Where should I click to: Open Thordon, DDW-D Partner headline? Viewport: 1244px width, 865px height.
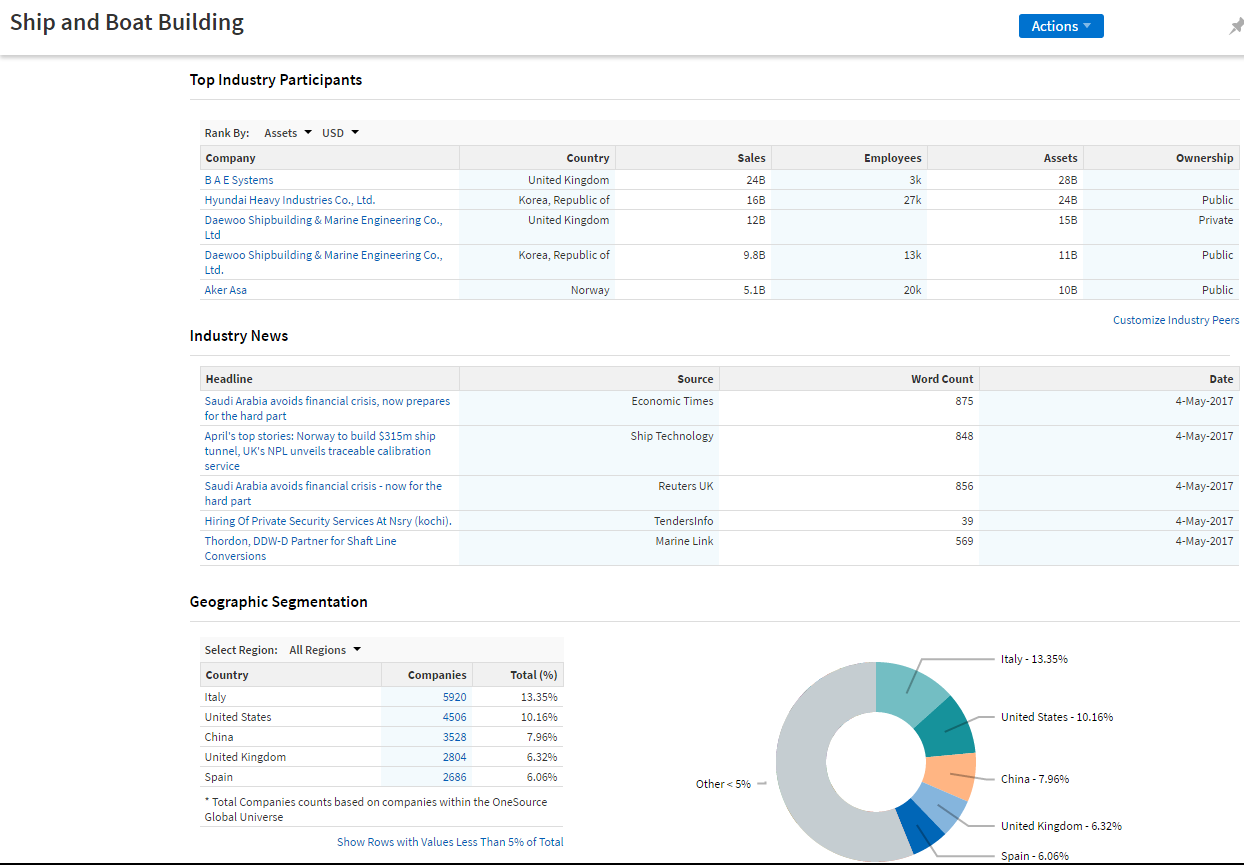(300, 548)
